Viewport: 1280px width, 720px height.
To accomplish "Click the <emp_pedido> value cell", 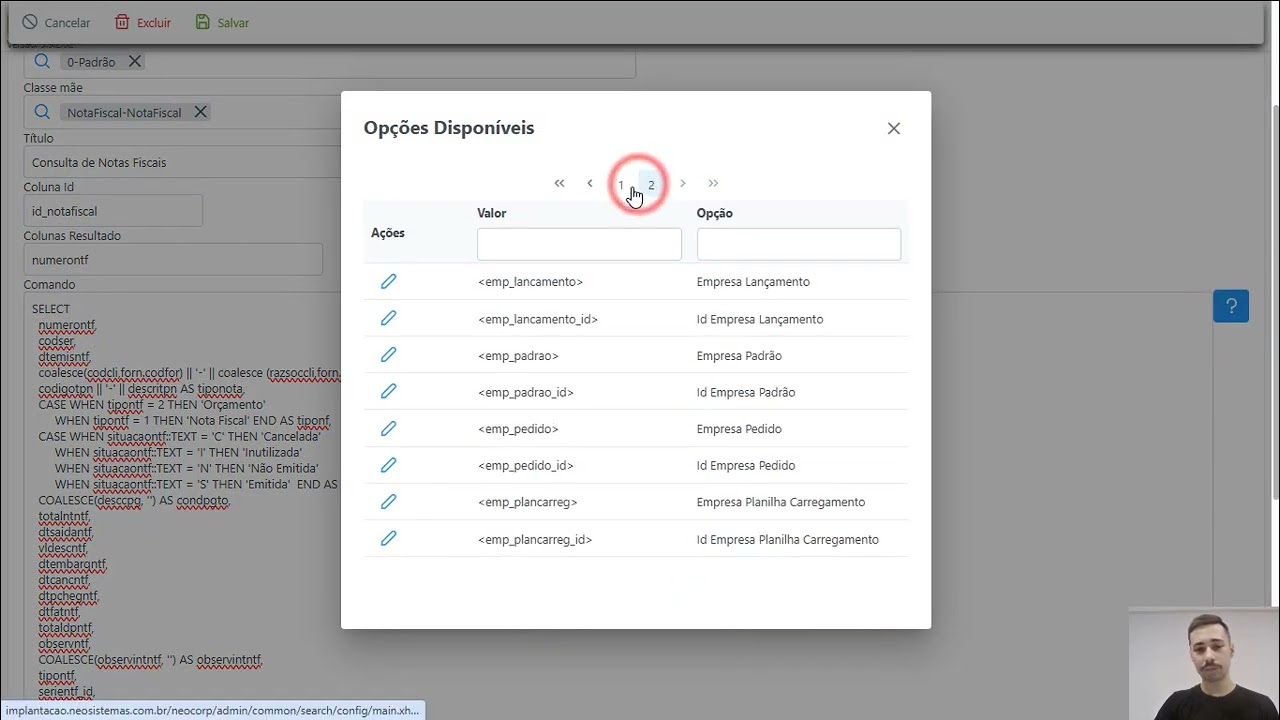I will click(x=518, y=429).
